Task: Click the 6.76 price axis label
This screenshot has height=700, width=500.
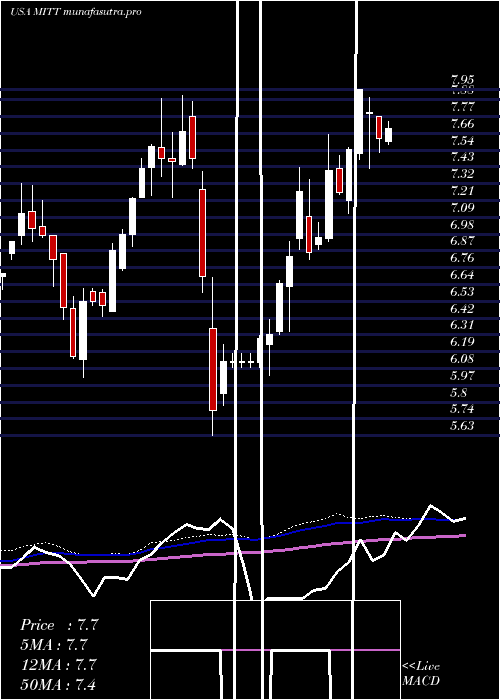Action: 462,258
